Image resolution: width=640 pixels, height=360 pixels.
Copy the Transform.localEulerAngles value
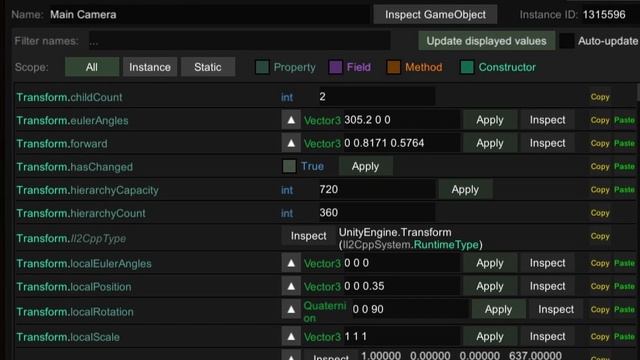600,263
